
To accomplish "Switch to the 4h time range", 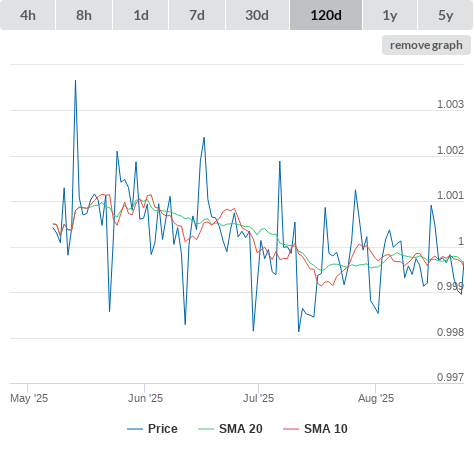I will click(27, 15).
